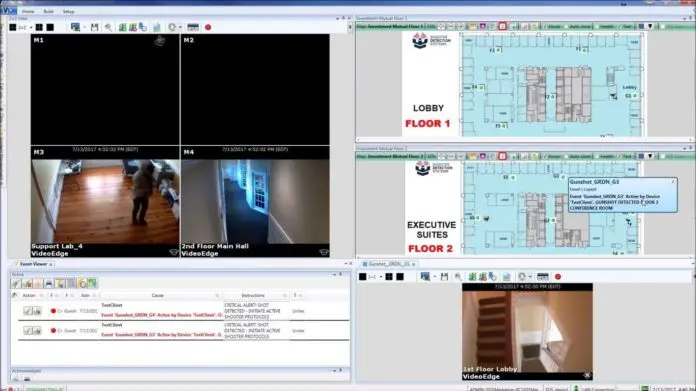
Task: Select the Event Viewer tab
Action: coord(33,264)
